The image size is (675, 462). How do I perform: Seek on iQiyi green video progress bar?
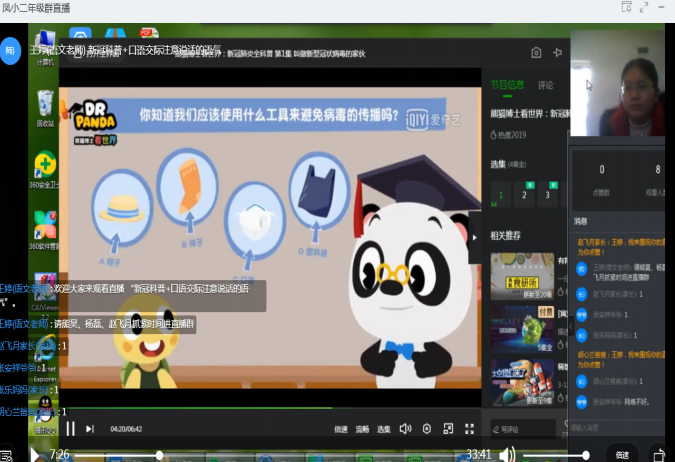click(x=270, y=408)
